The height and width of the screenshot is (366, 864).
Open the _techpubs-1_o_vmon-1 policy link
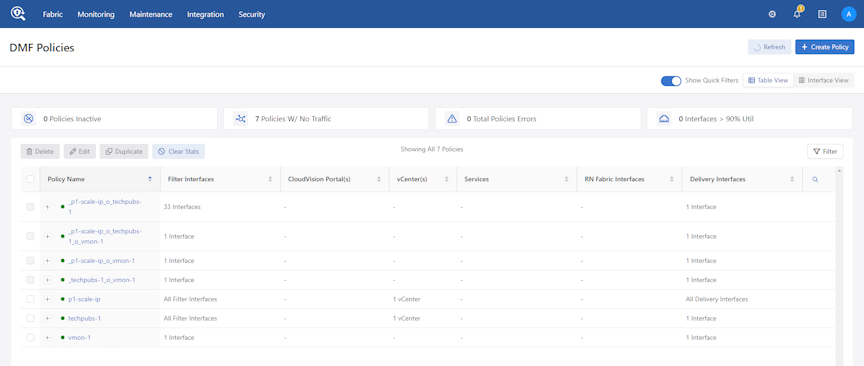[x=101, y=280]
